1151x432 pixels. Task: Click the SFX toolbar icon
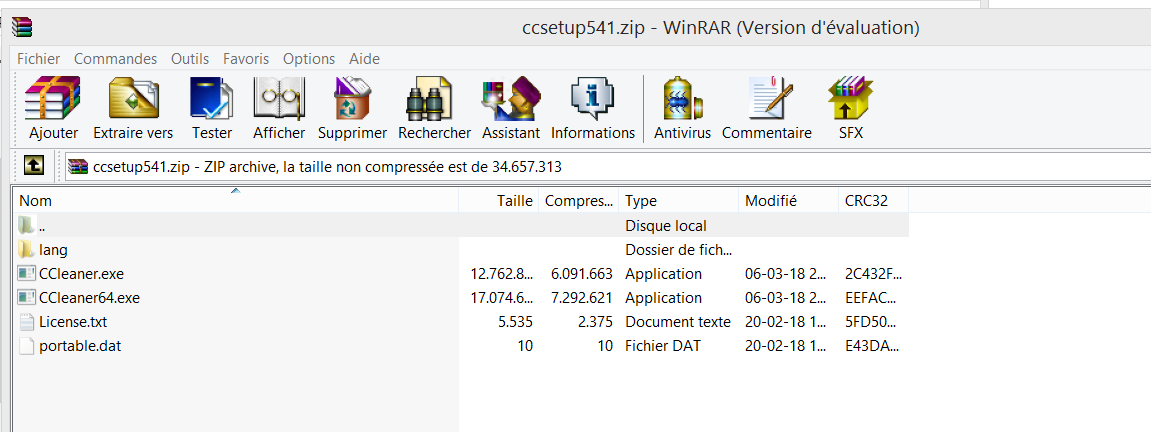tap(851, 109)
